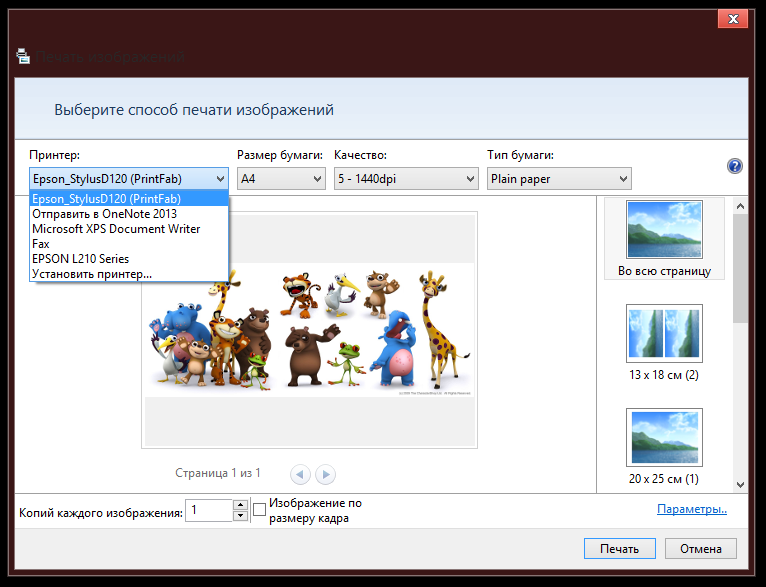Increase copies with up stepper arrow
Viewport: 766px width, 587px height.
pos(240,505)
